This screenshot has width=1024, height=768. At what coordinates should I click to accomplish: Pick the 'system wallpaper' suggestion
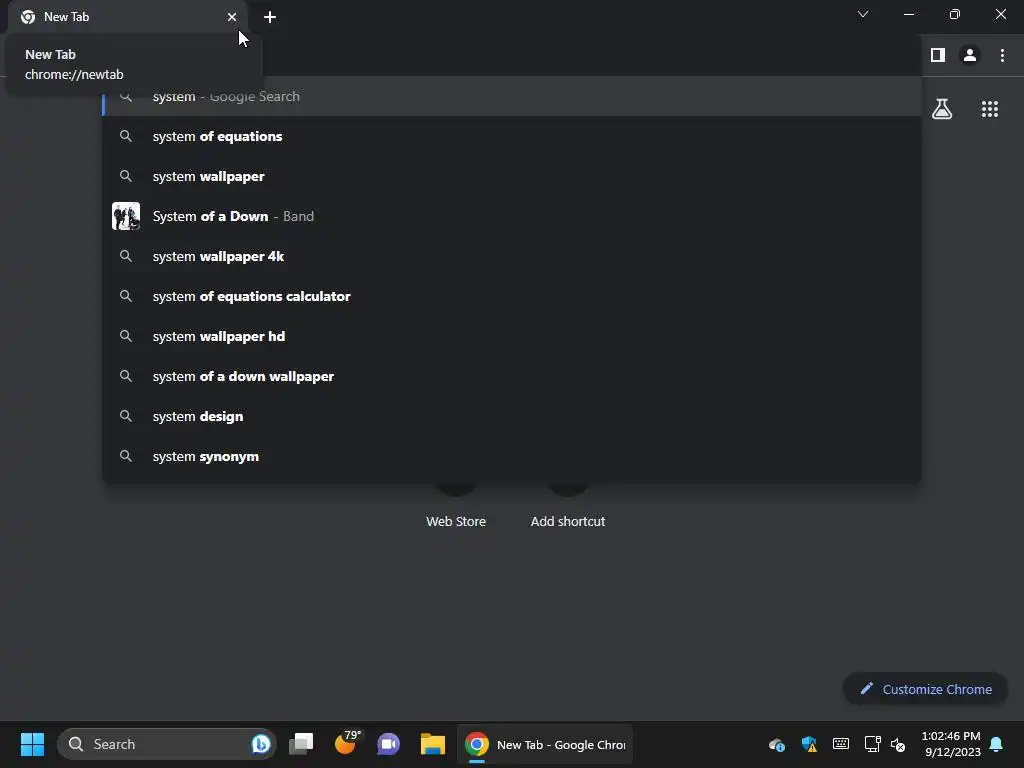tap(512, 176)
